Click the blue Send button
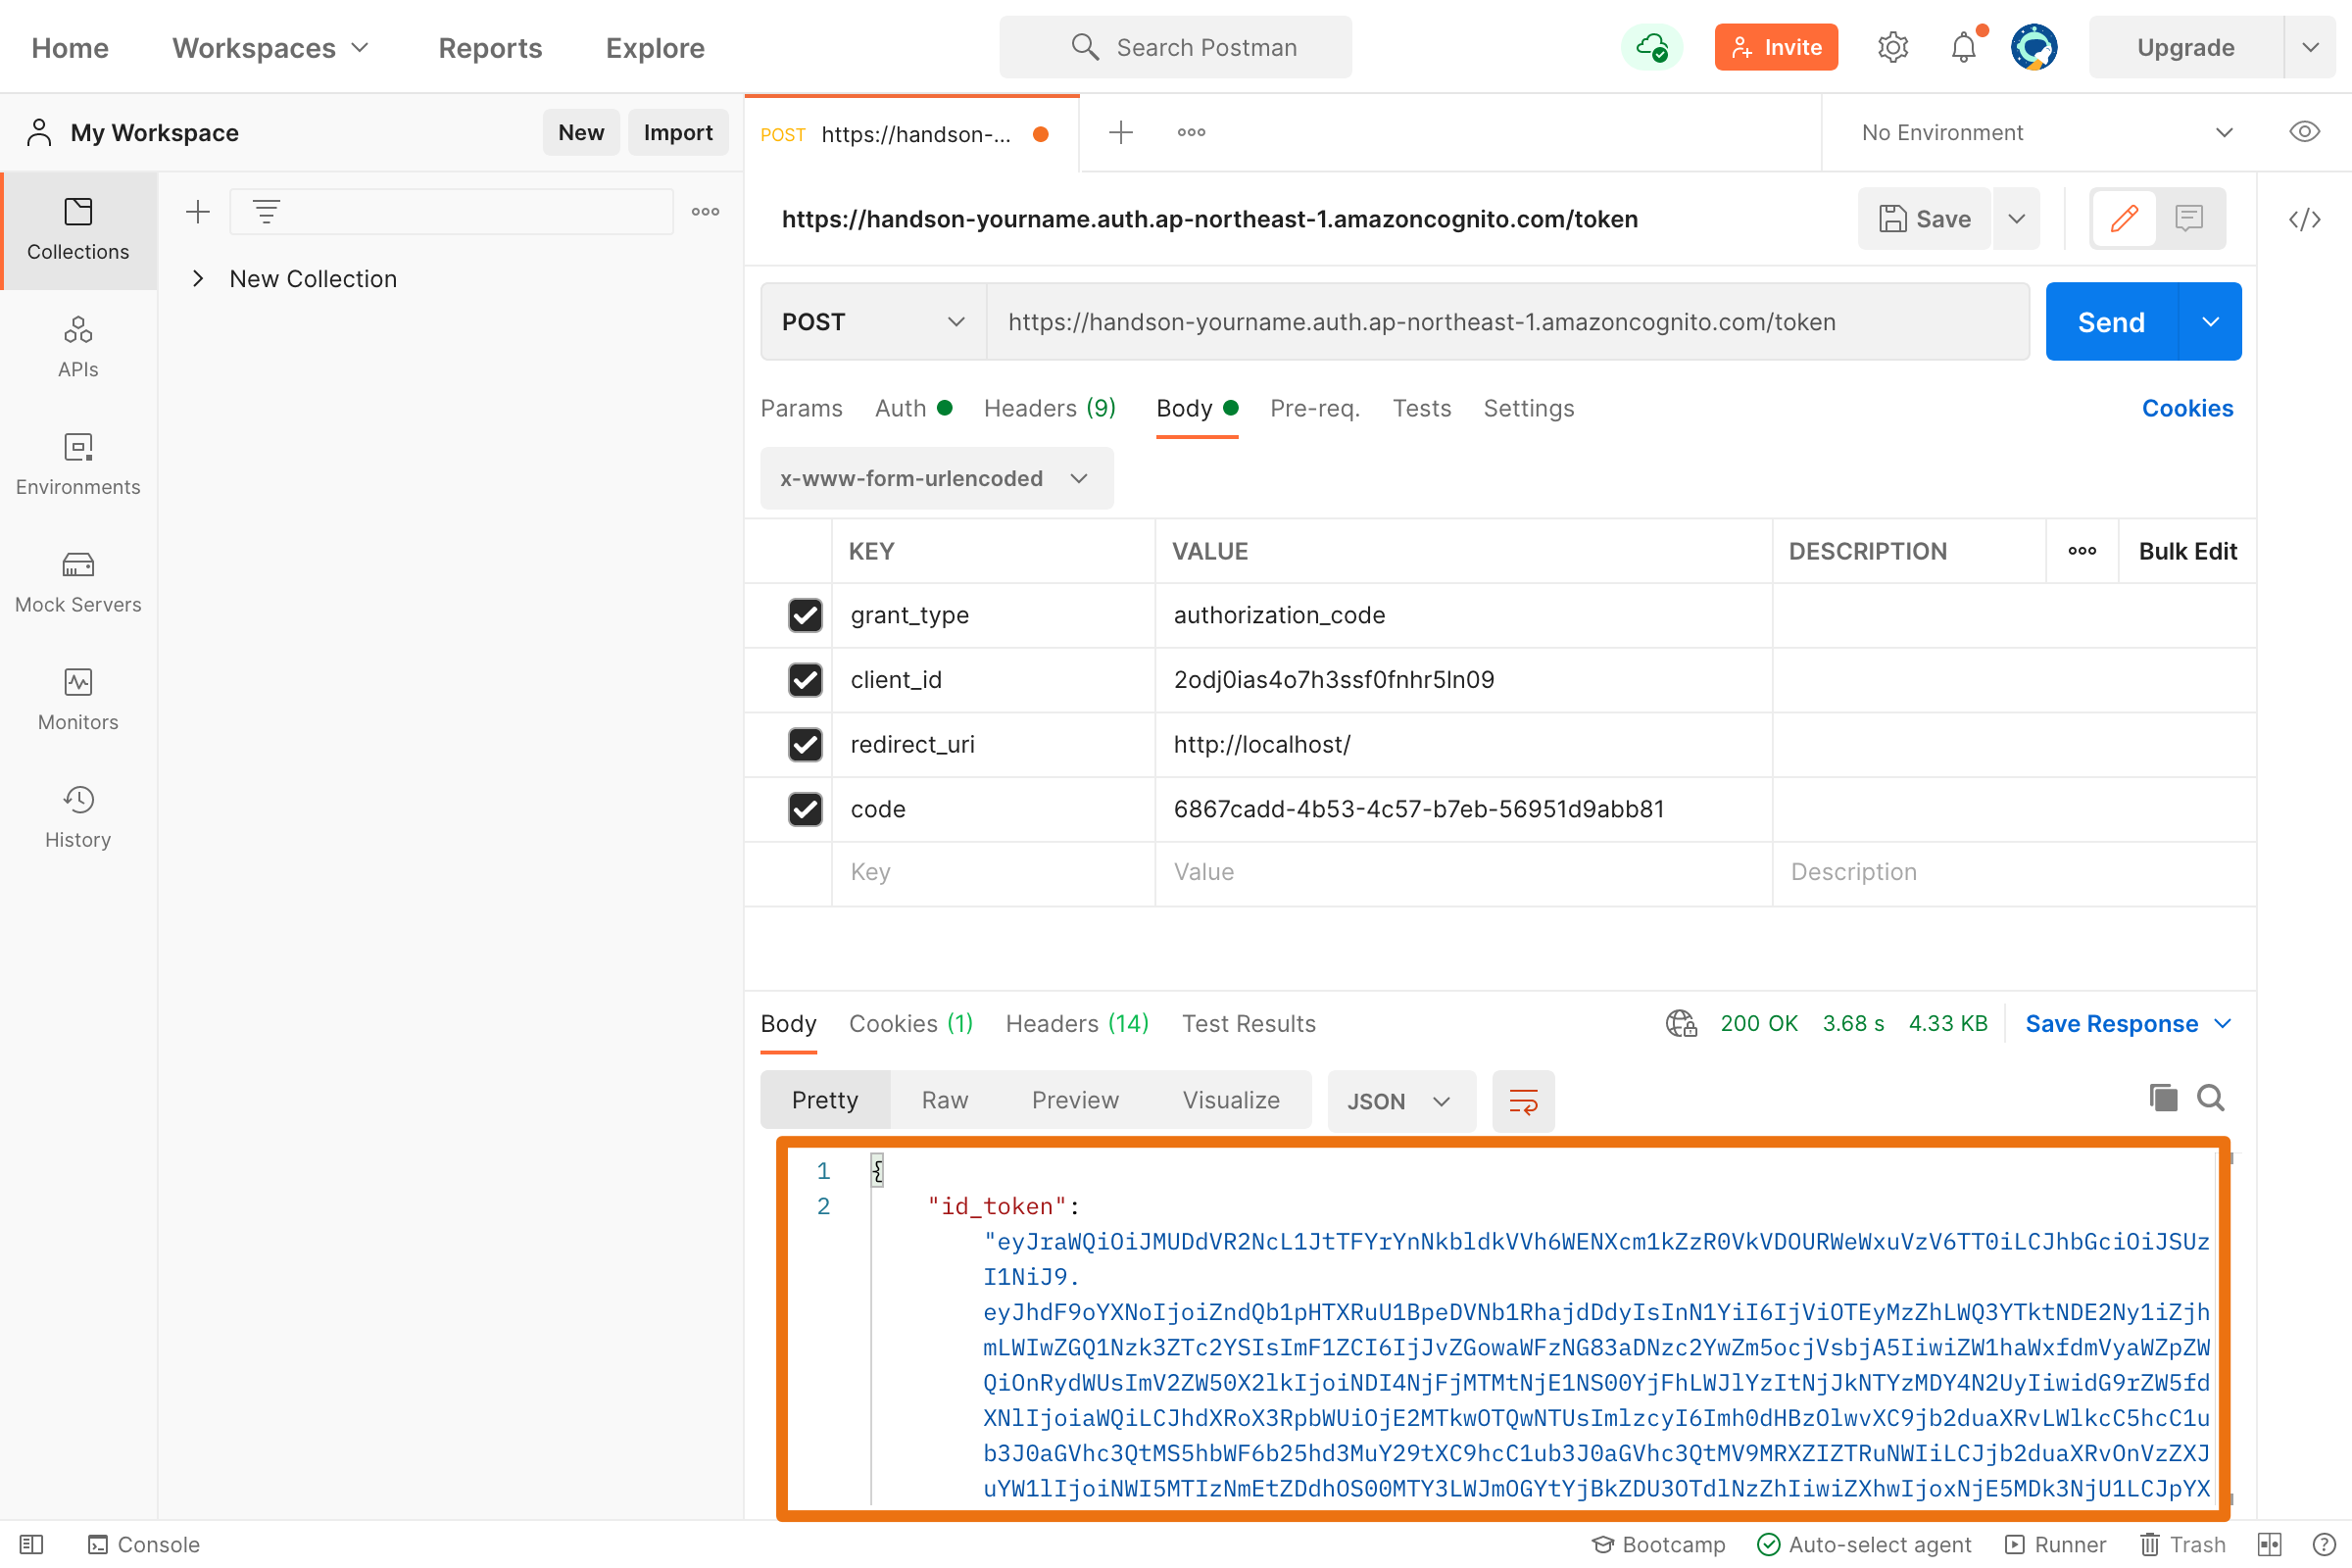The height and width of the screenshot is (1568, 2352). (x=2111, y=322)
